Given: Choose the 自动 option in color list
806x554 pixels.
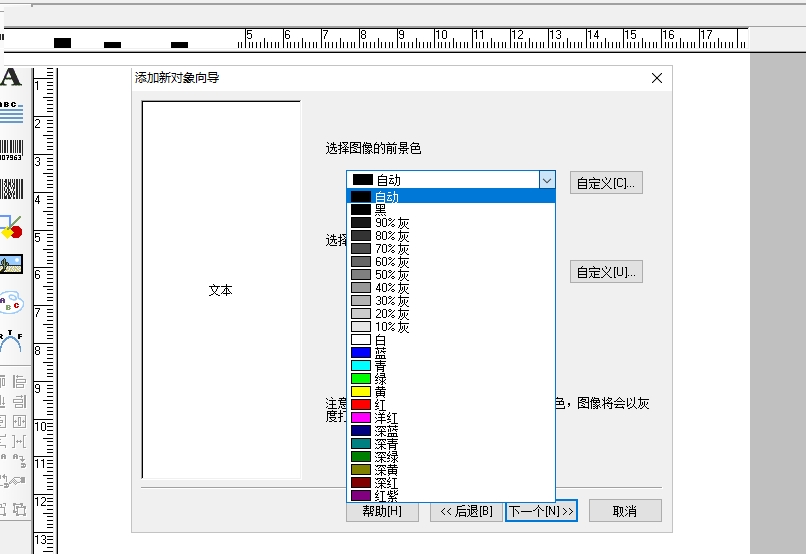Looking at the screenshot, I should click(451, 196).
